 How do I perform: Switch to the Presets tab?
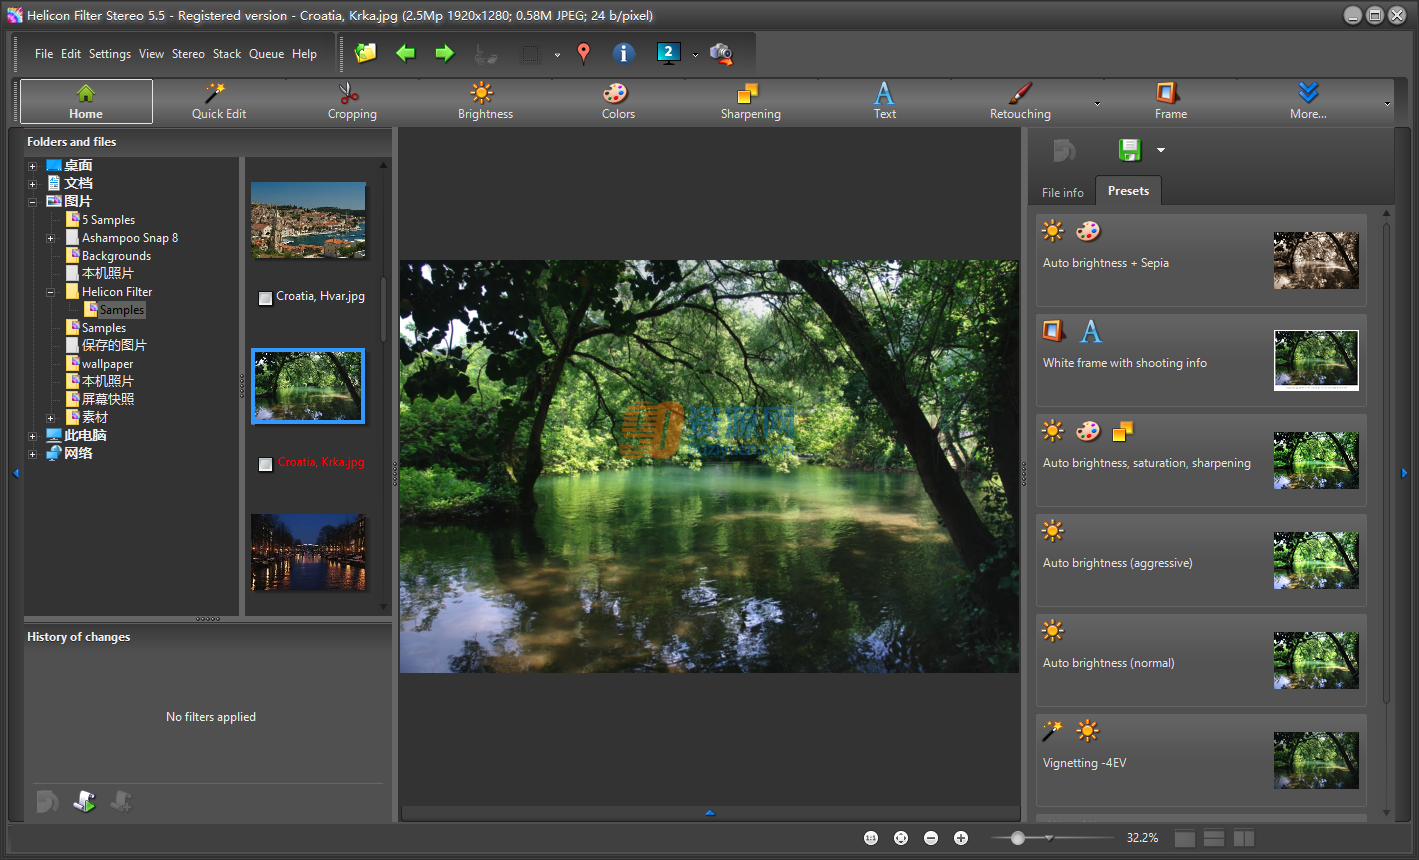pyautogui.click(x=1128, y=191)
